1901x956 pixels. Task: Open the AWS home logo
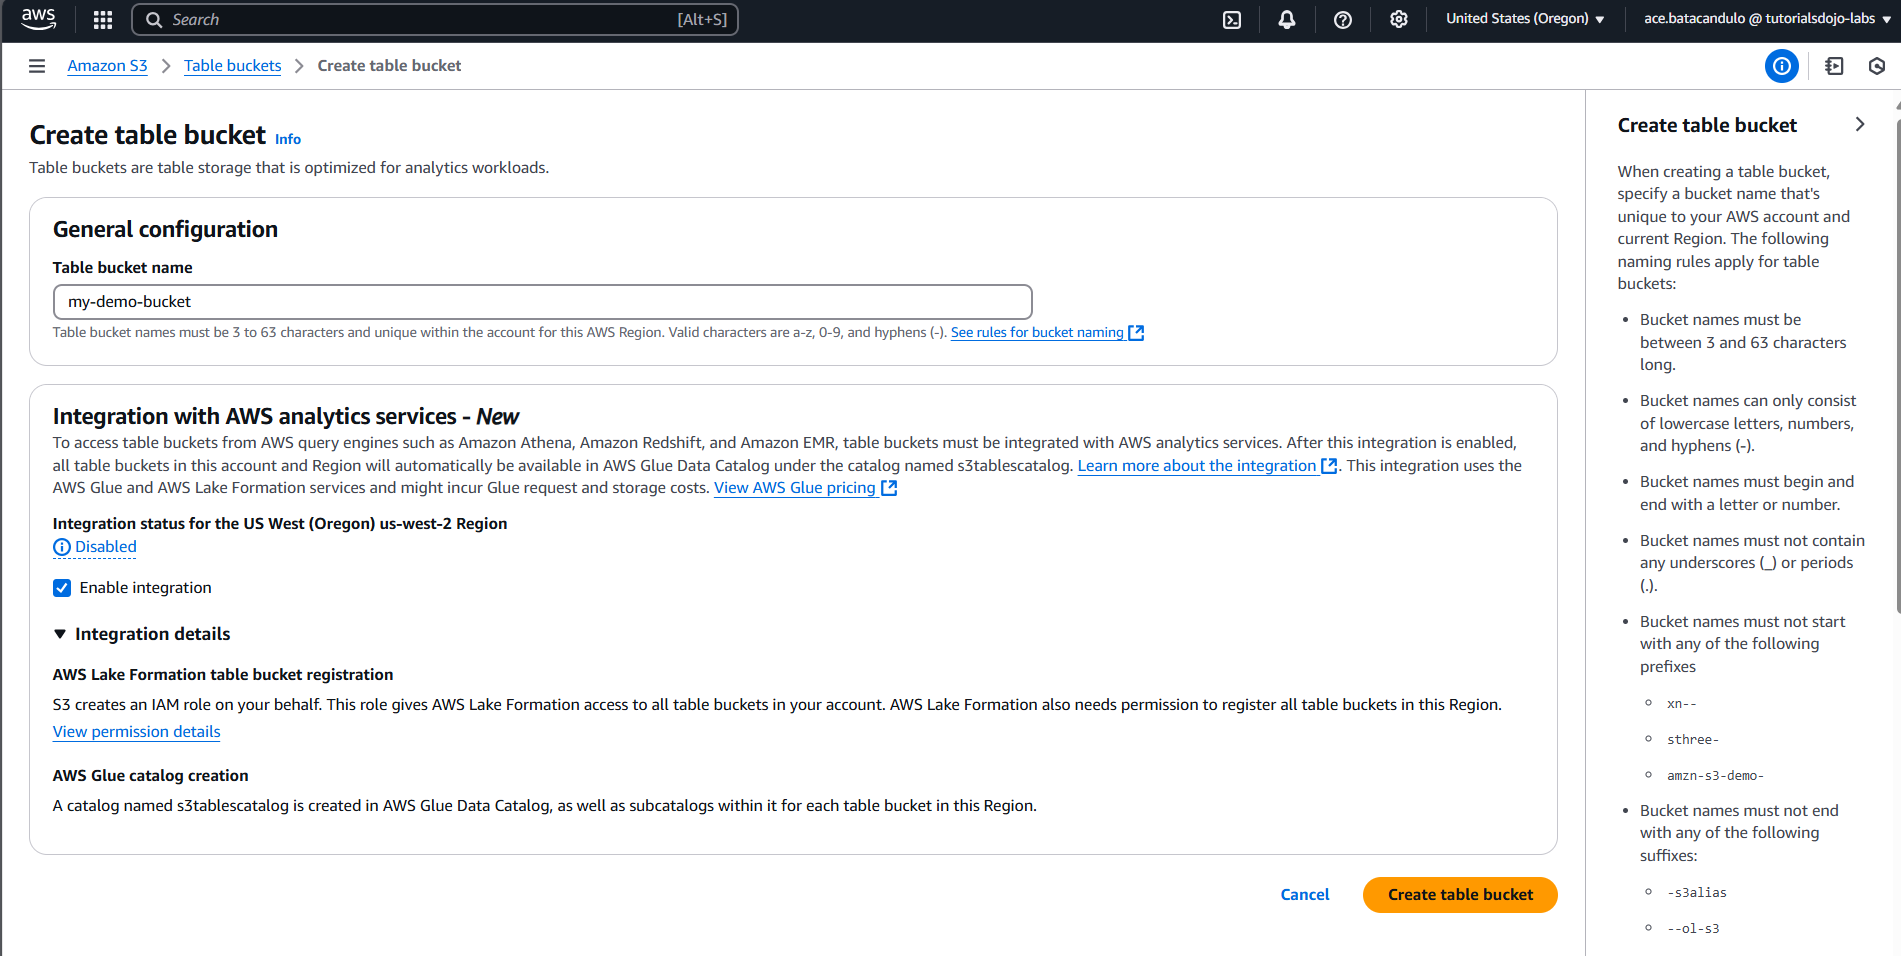(x=39, y=19)
